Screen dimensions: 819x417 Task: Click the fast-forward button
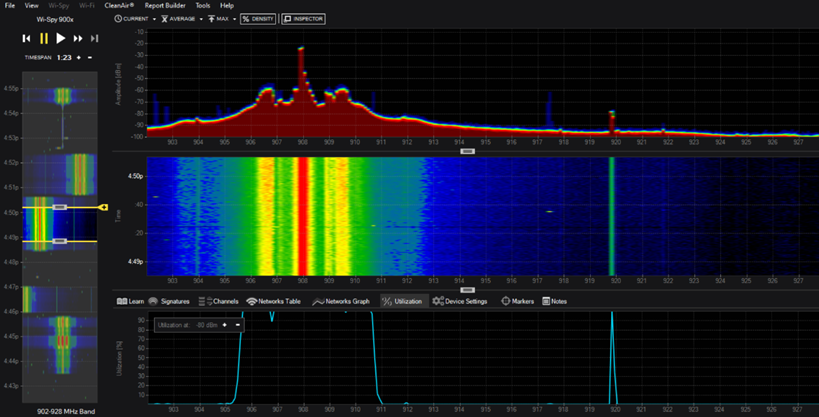pos(78,38)
